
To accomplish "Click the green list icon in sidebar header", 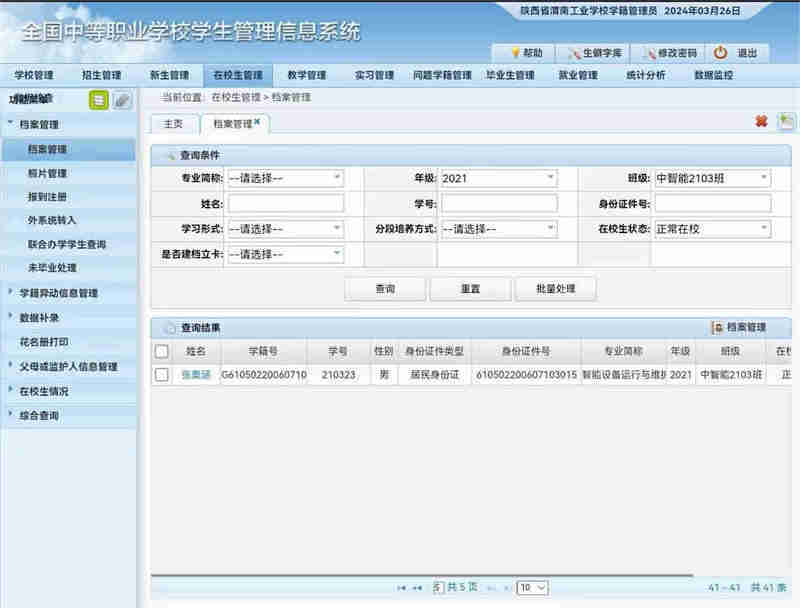I will click(x=99, y=99).
